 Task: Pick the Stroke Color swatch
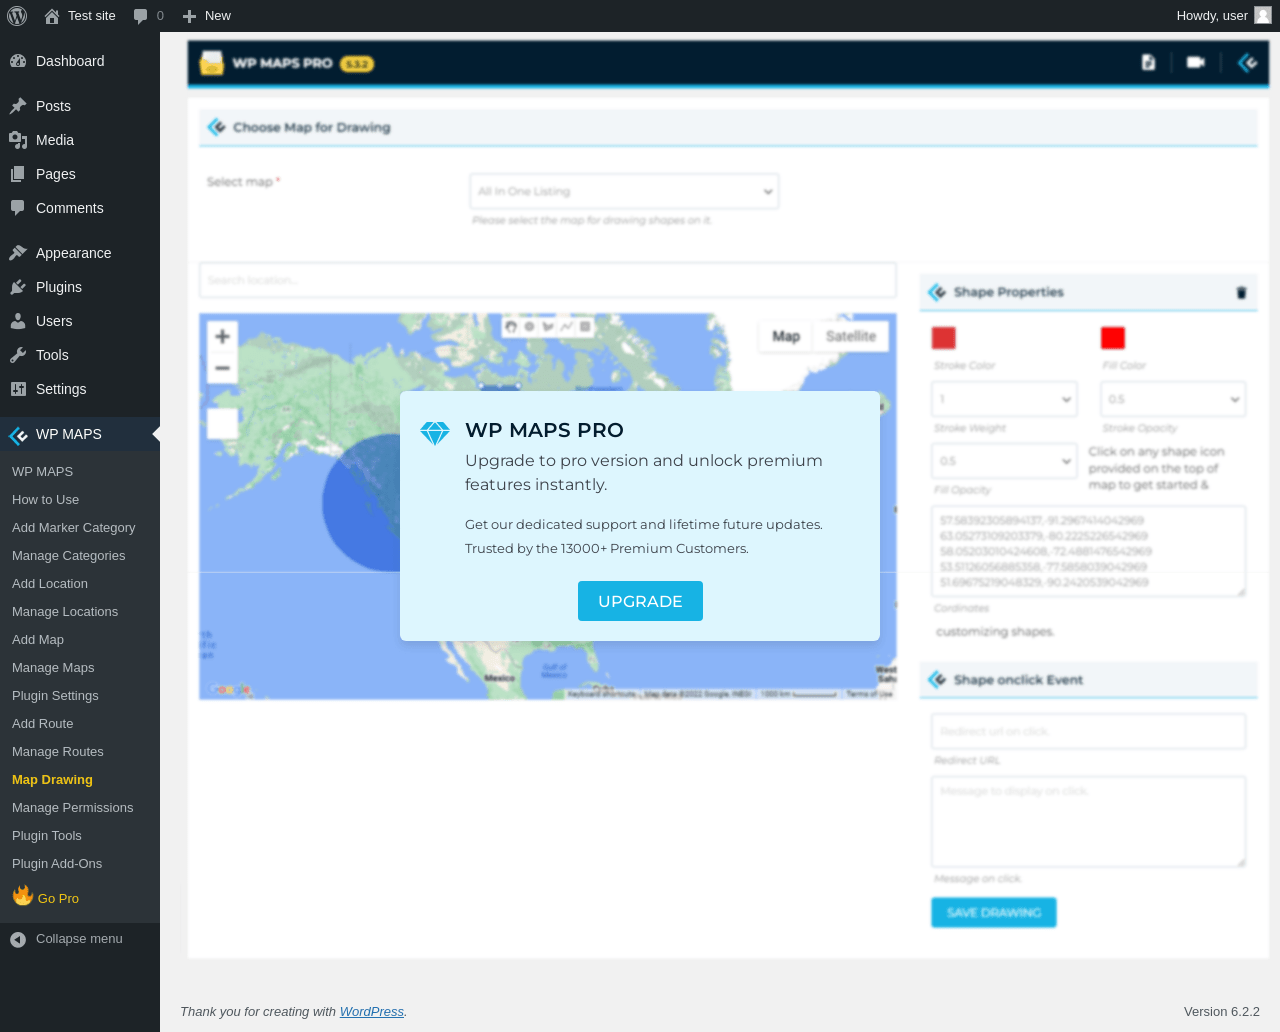tap(943, 338)
